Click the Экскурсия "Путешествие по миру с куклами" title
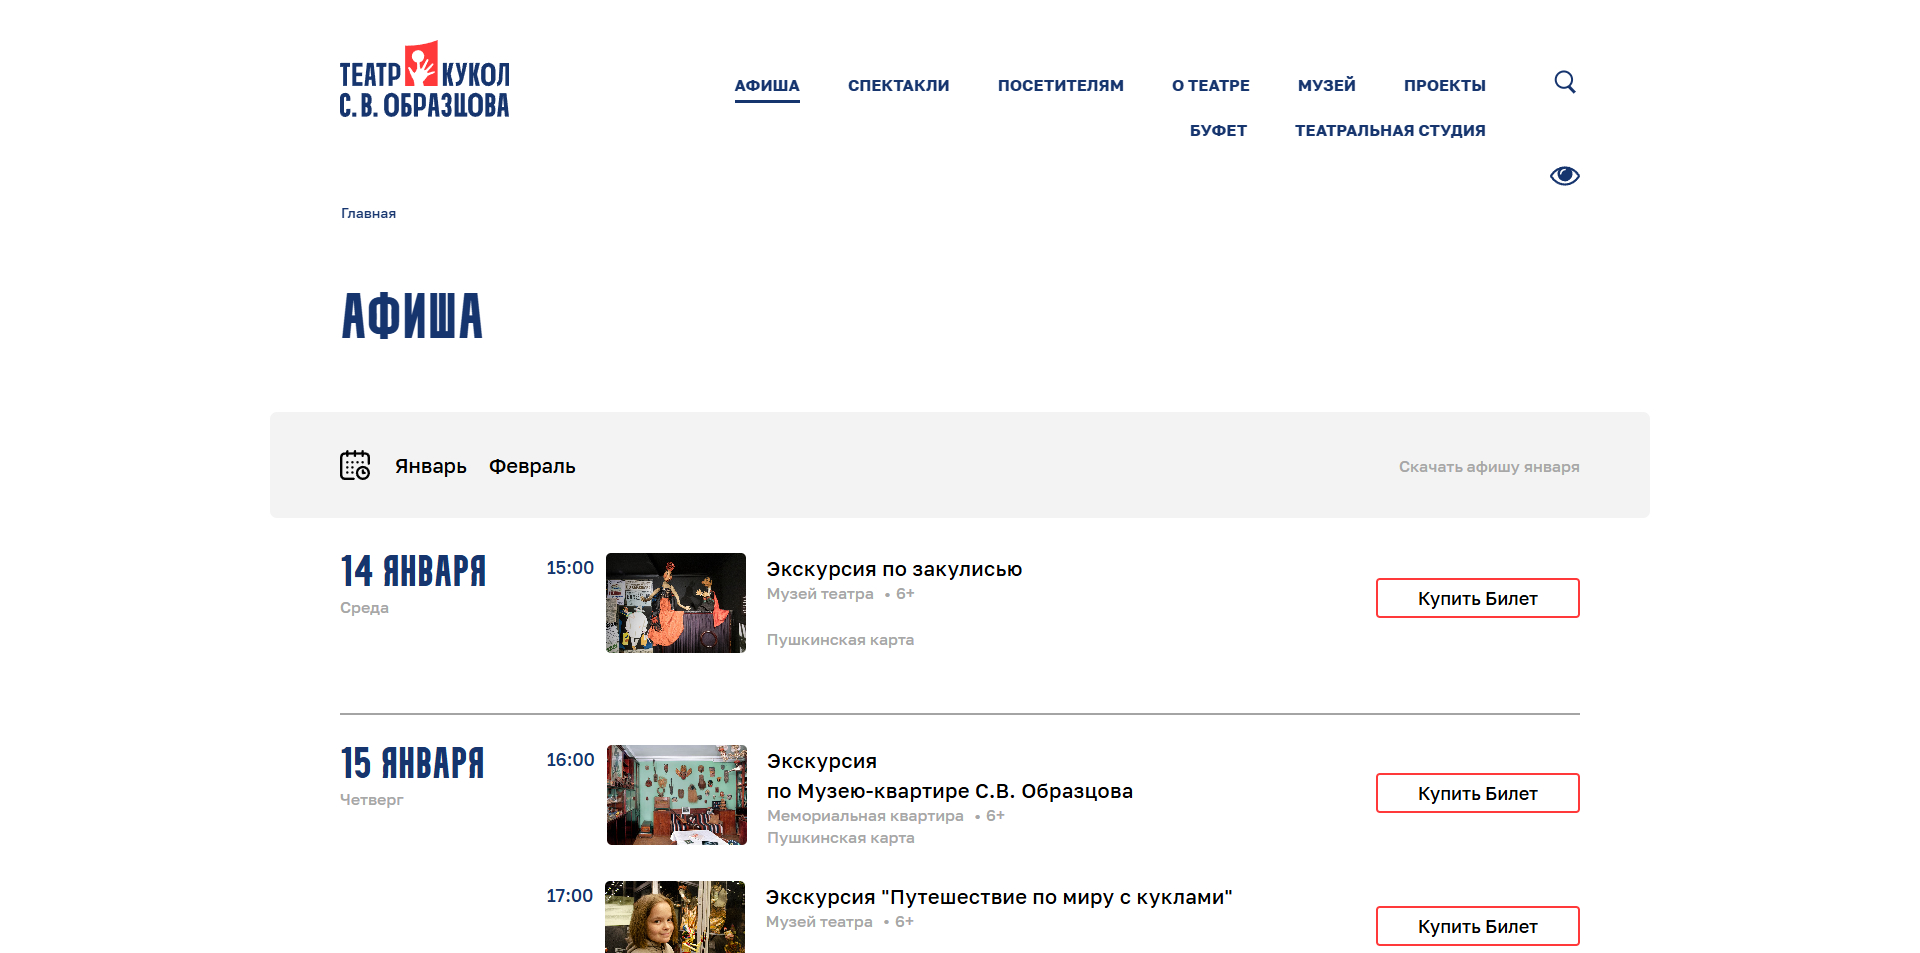 (1000, 897)
